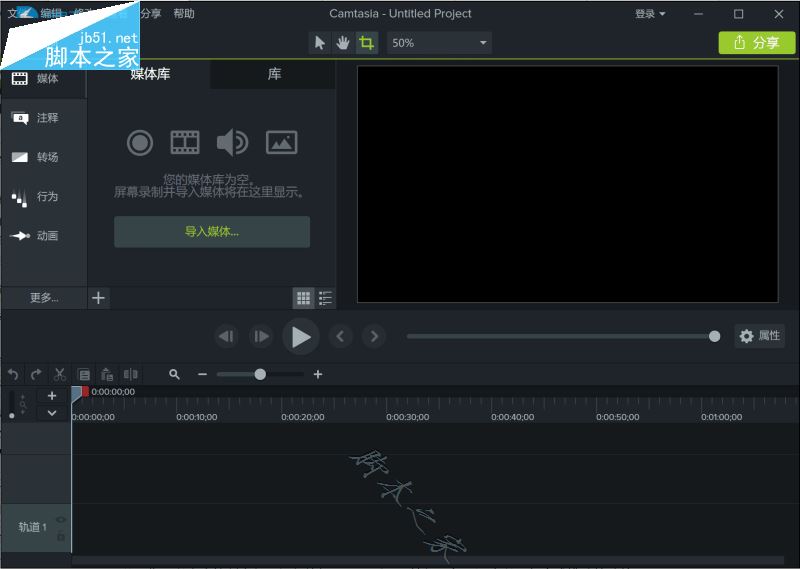The width and height of the screenshot is (800, 569).
Task: Click the timeline zoom magnifier icon
Action: [174, 375]
